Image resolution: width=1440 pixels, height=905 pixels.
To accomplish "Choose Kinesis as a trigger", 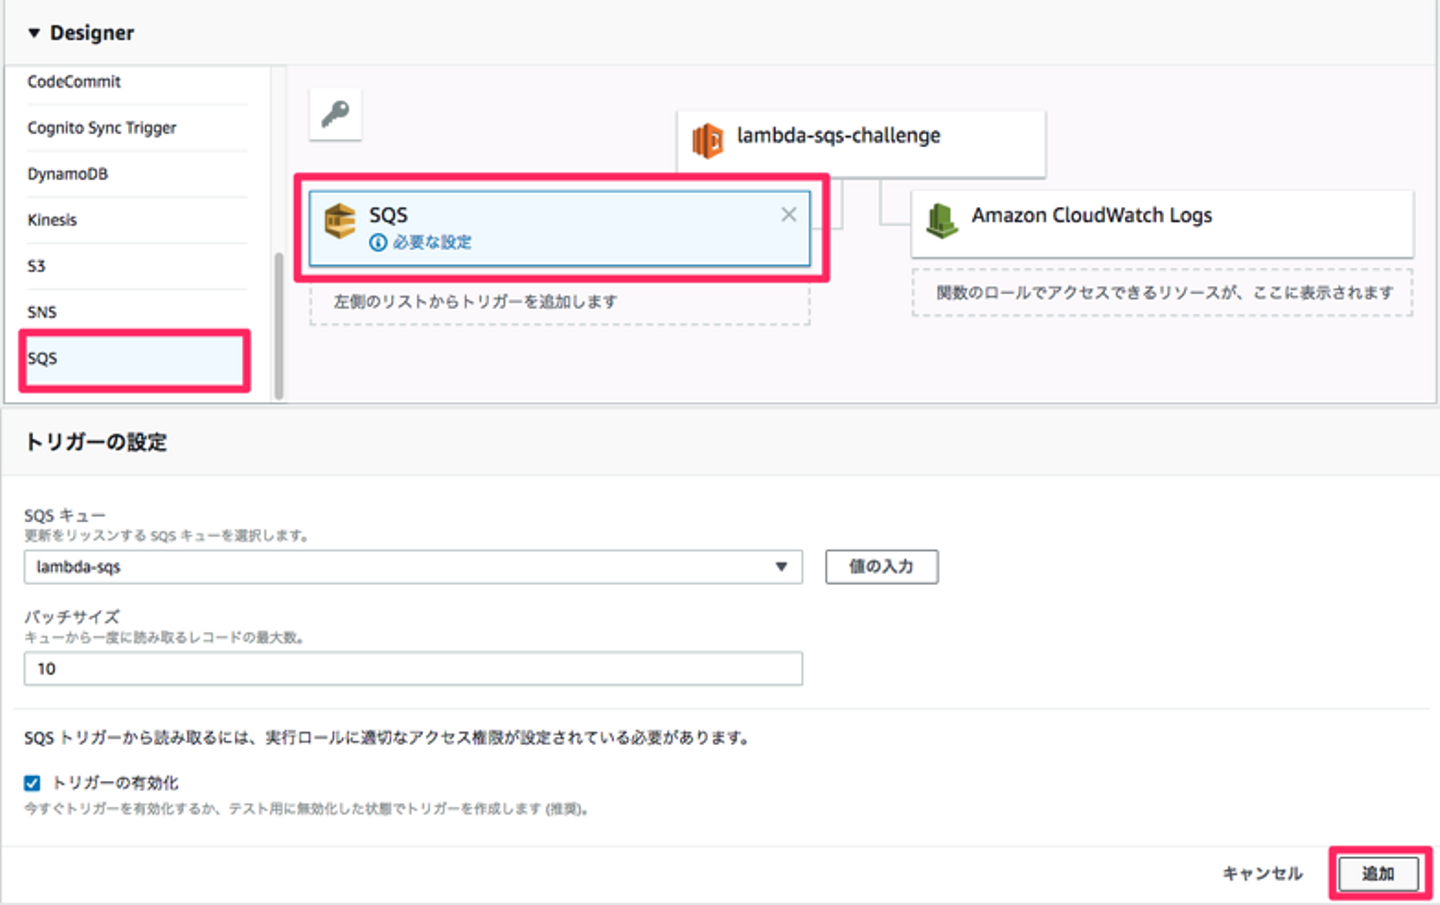I will [52, 220].
